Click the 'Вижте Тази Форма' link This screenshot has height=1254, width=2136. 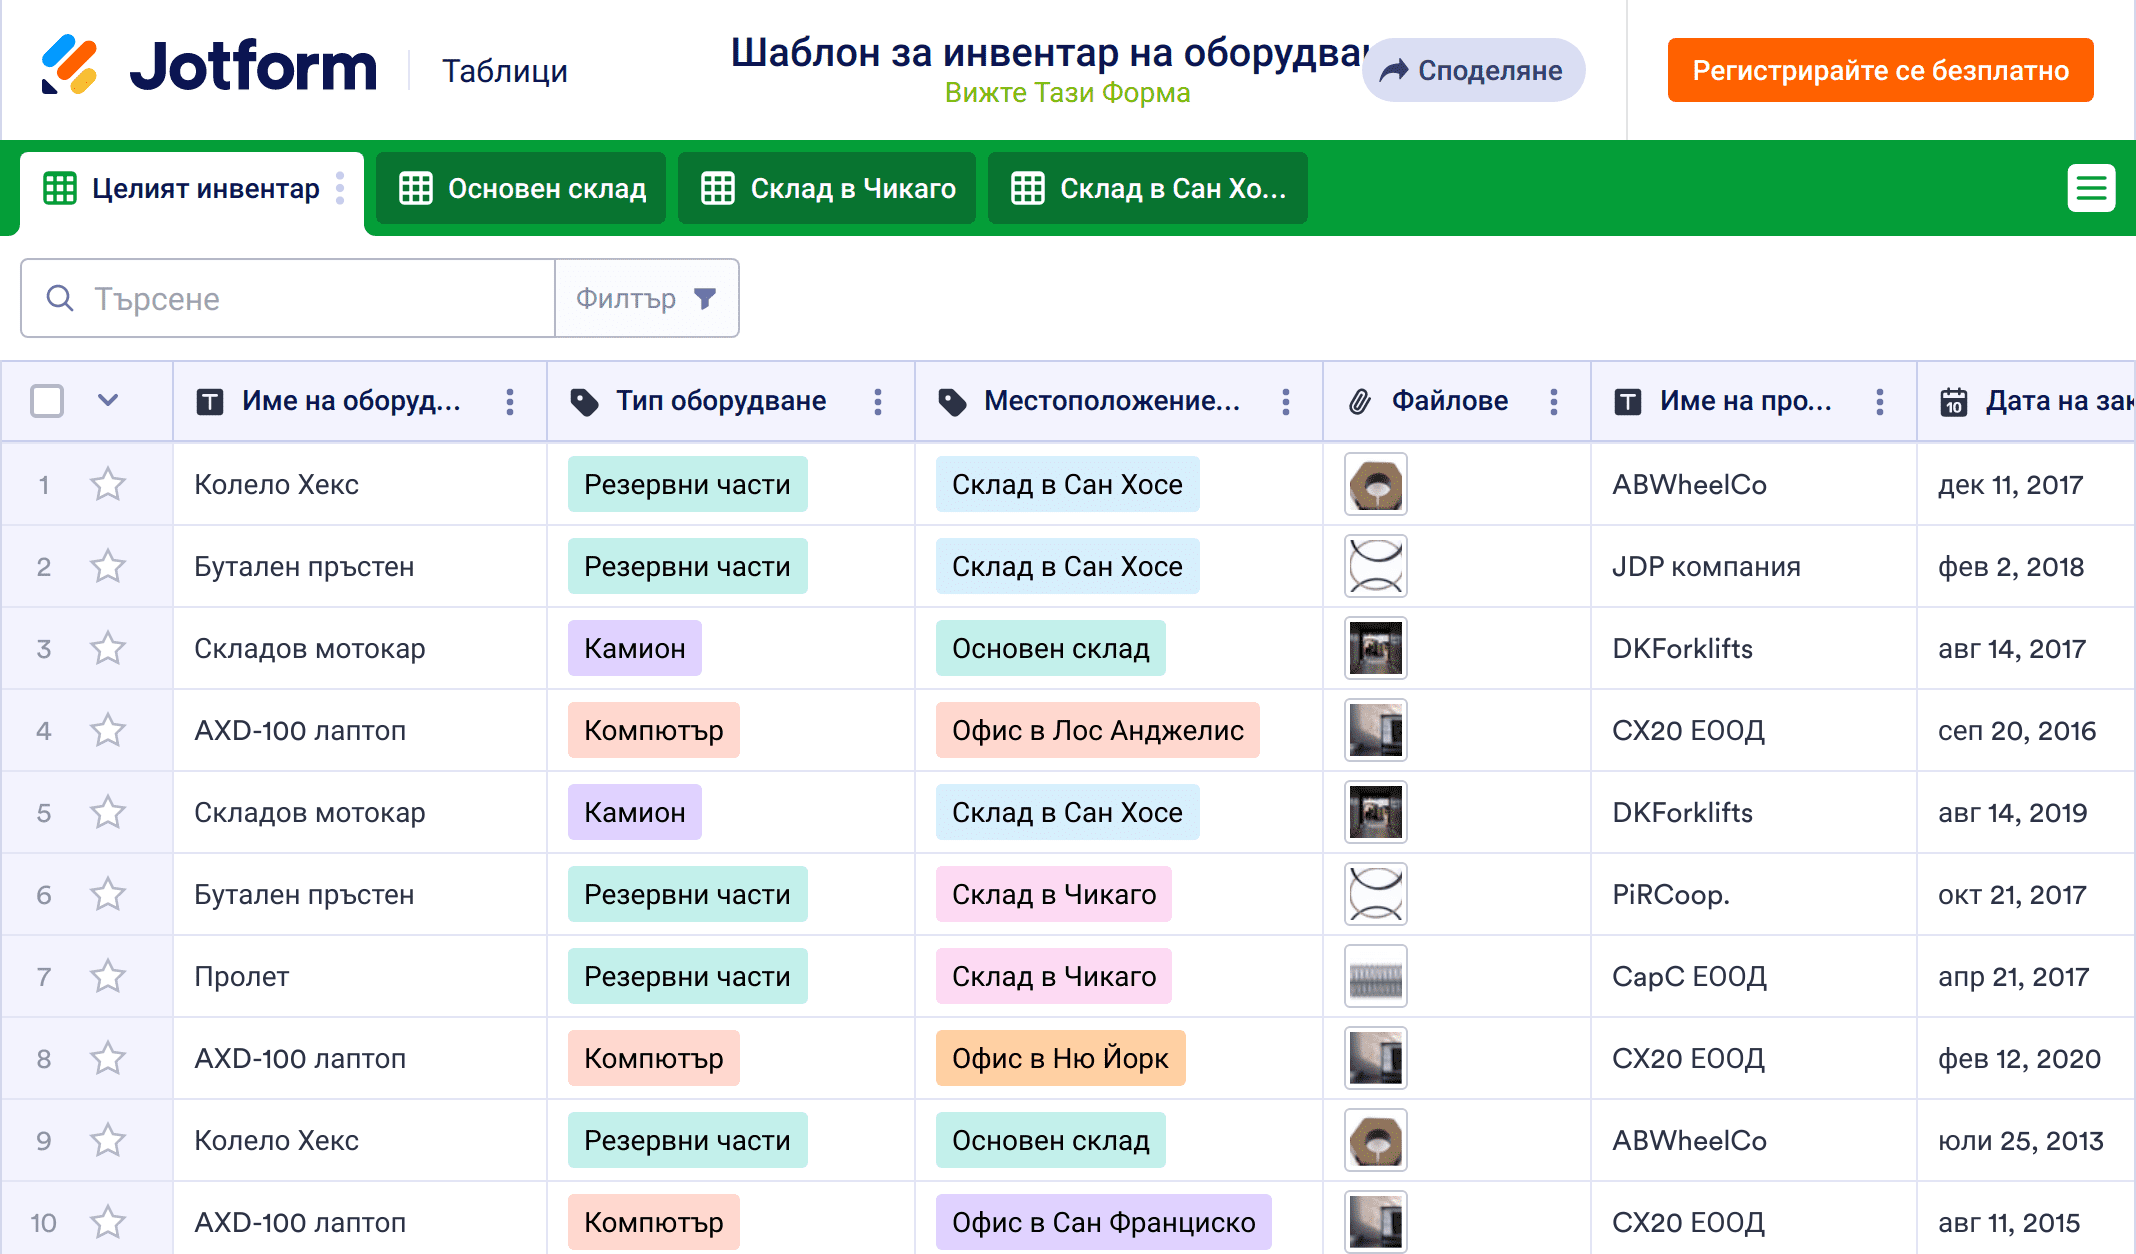[1067, 93]
